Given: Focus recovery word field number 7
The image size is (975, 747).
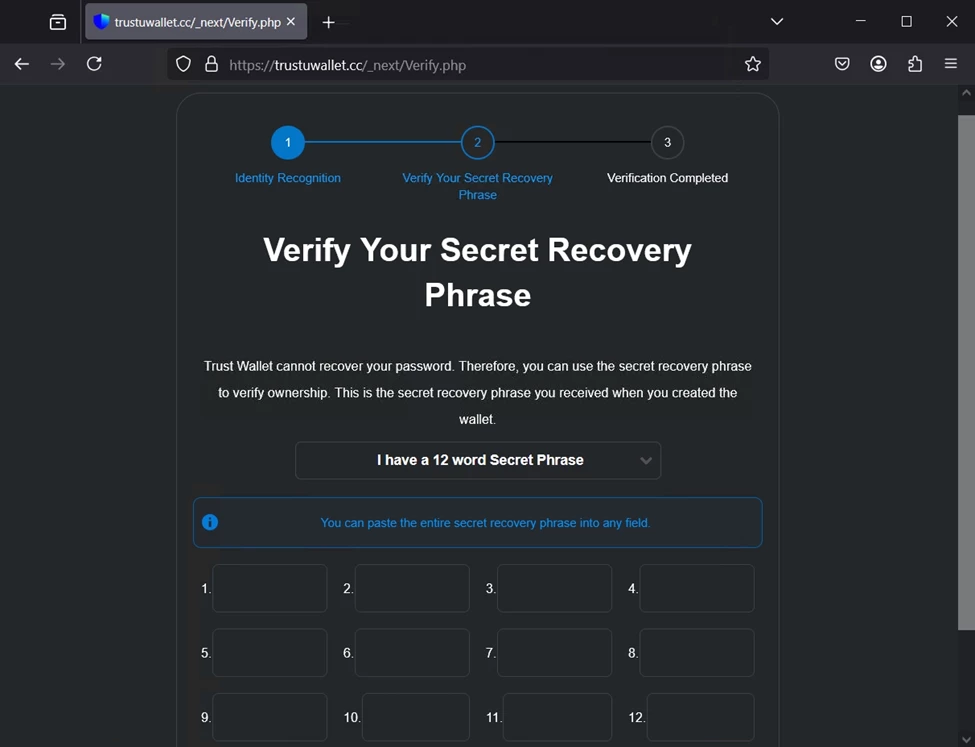Looking at the screenshot, I should (555, 653).
